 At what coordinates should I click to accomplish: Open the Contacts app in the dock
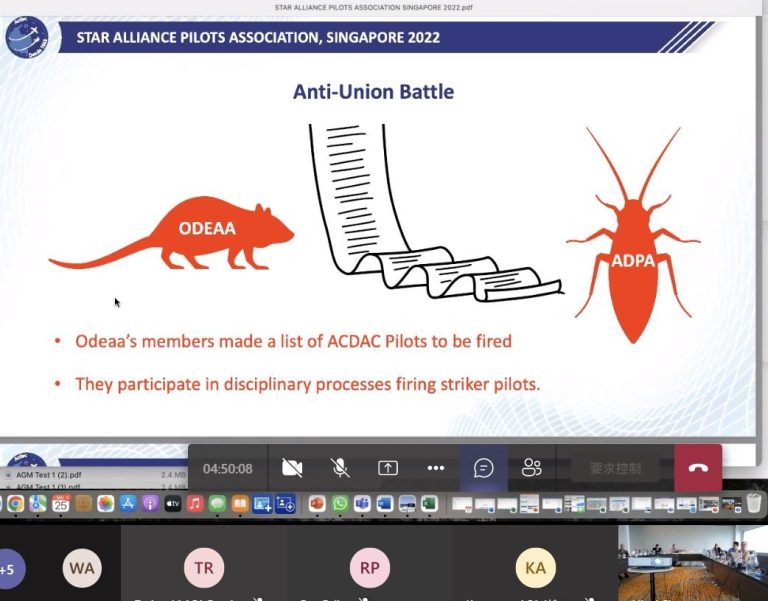point(84,504)
